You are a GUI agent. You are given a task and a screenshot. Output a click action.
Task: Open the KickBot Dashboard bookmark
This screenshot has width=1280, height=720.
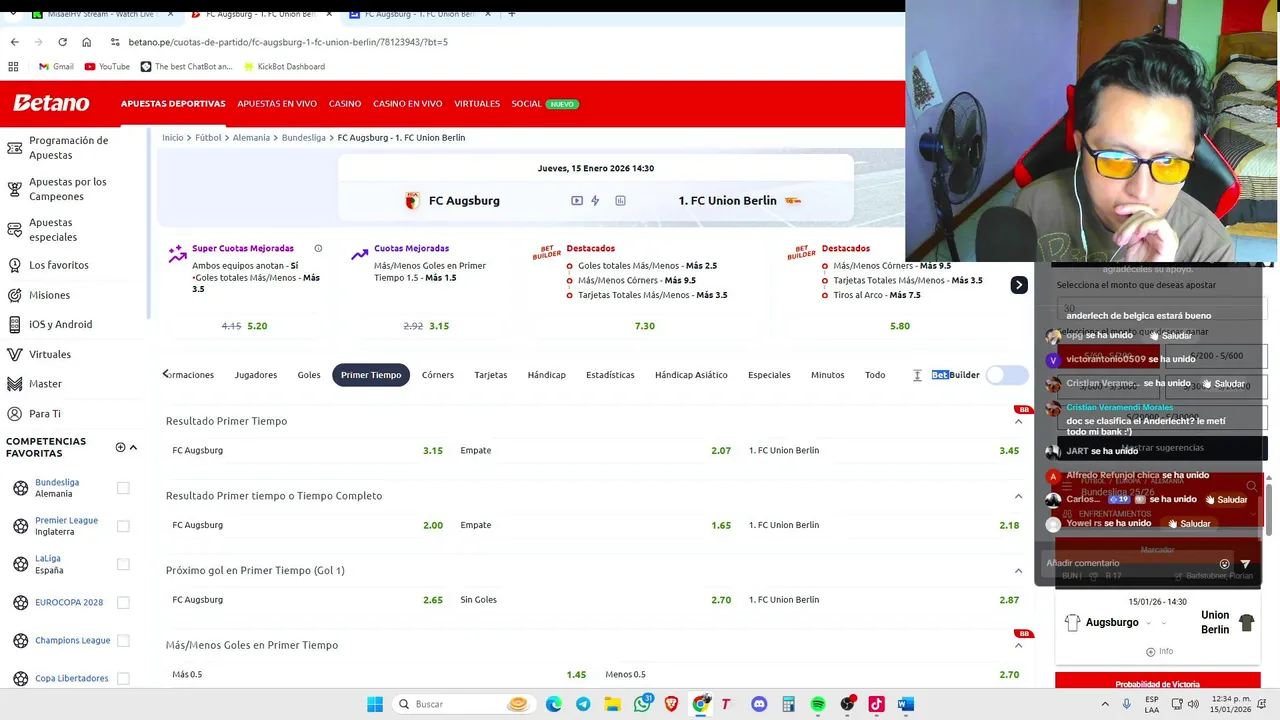pos(283,67)
